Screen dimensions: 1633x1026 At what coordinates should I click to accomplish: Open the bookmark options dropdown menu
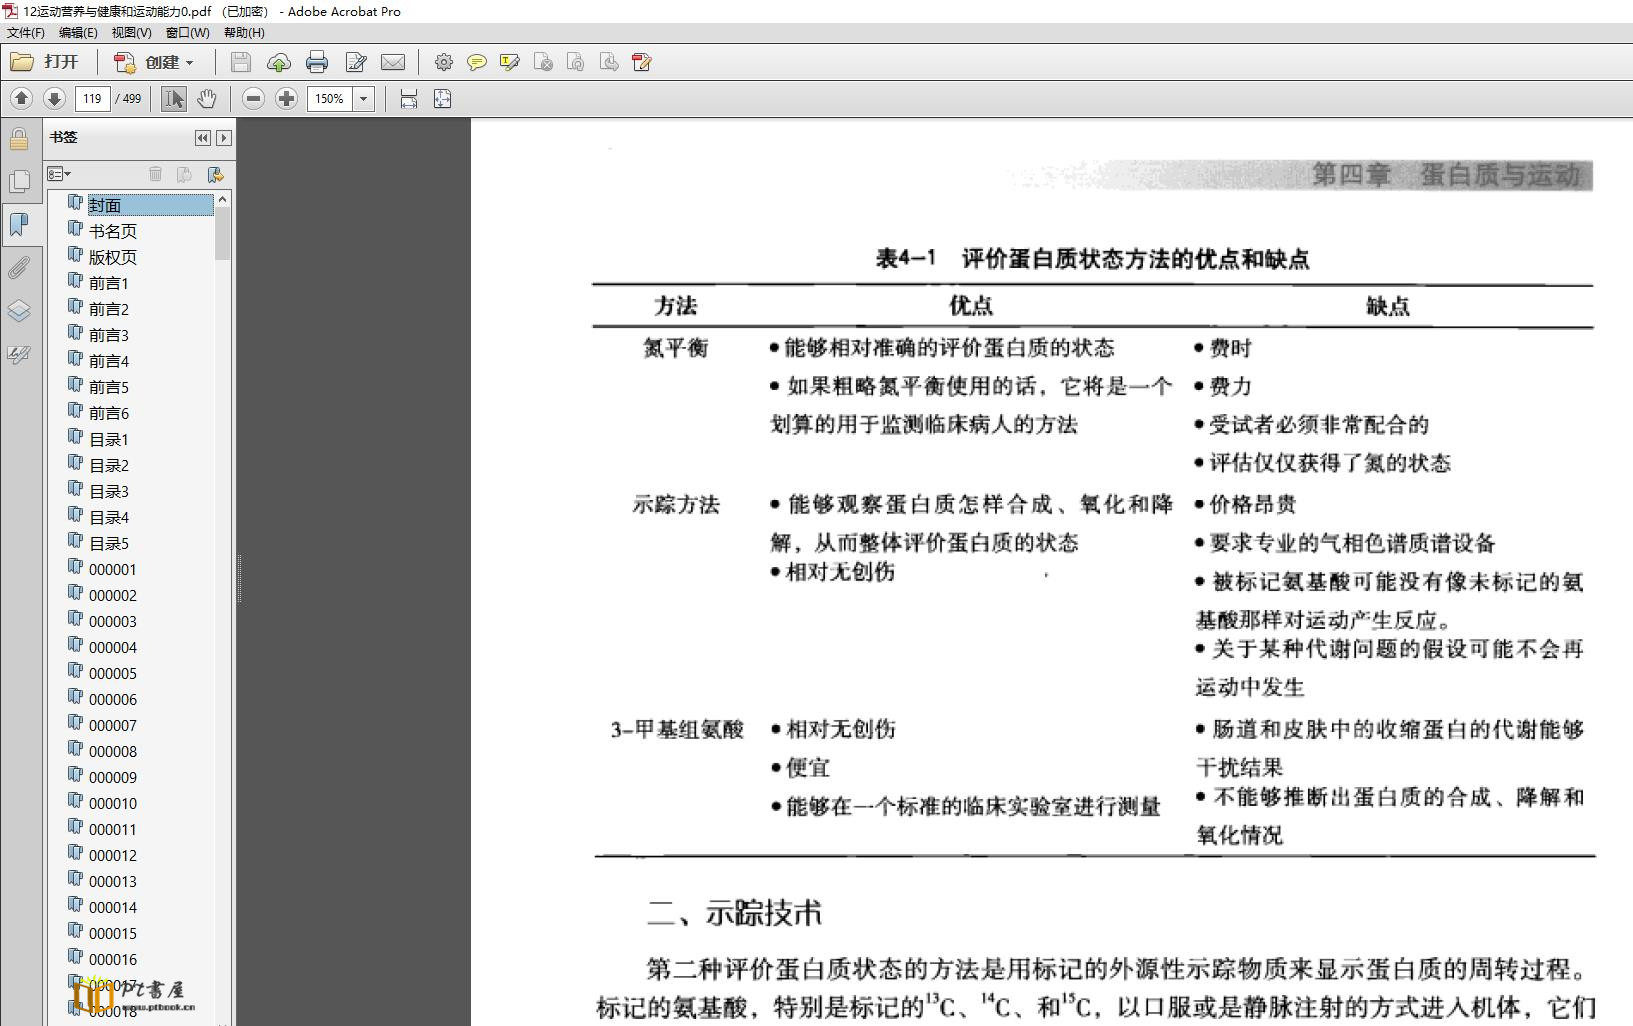coord(60,174)
